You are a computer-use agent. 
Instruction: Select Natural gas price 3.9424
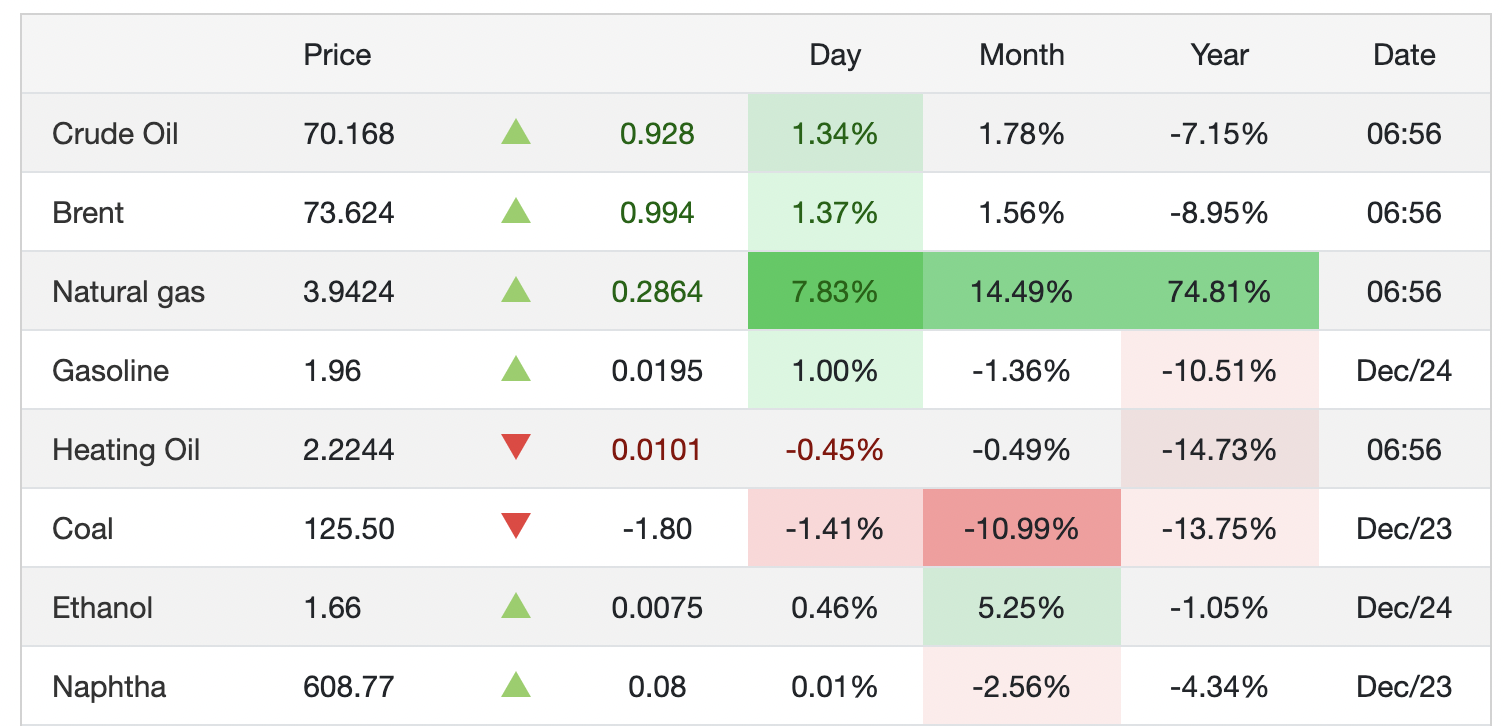[349, 291]
